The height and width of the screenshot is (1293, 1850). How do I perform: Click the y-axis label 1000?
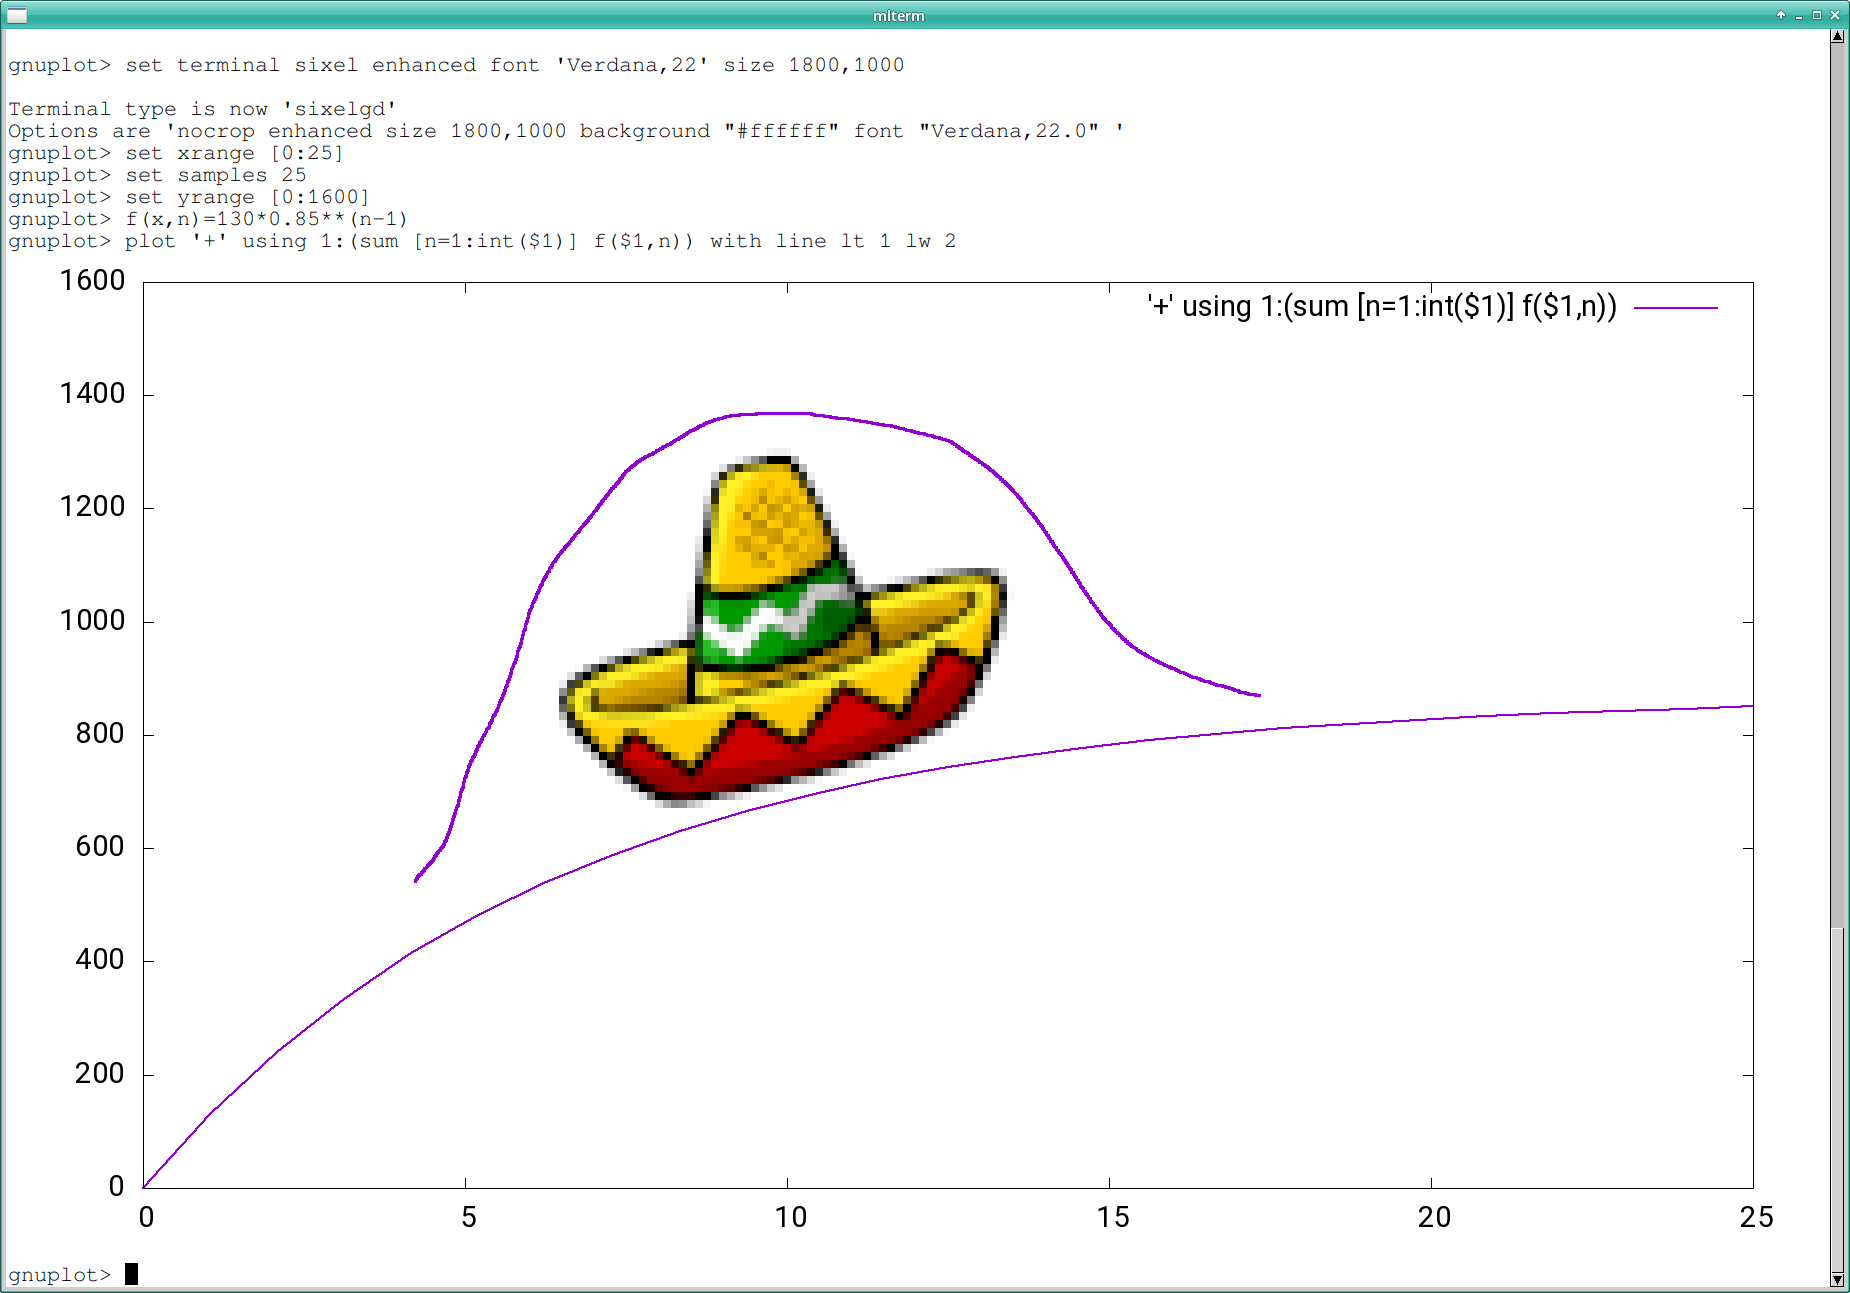click(92, 620)
